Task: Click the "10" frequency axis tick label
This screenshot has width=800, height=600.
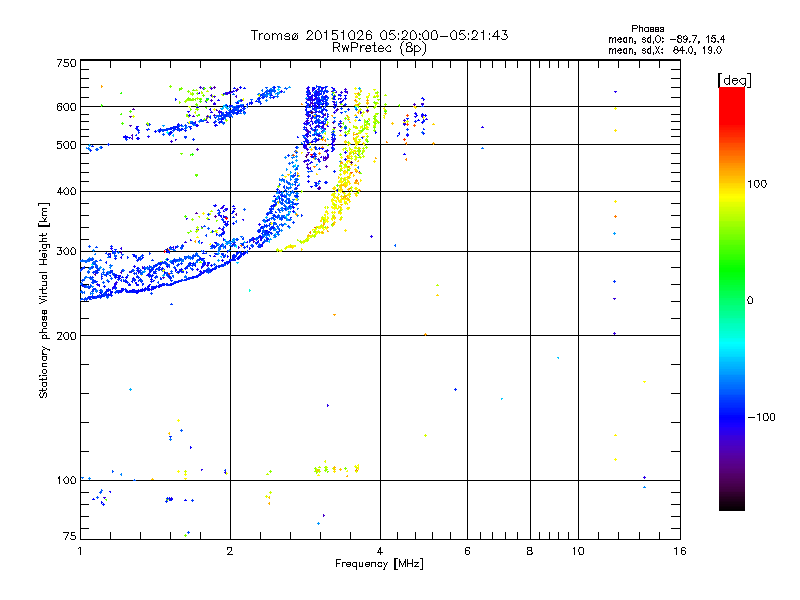Action: coord(578,551)
